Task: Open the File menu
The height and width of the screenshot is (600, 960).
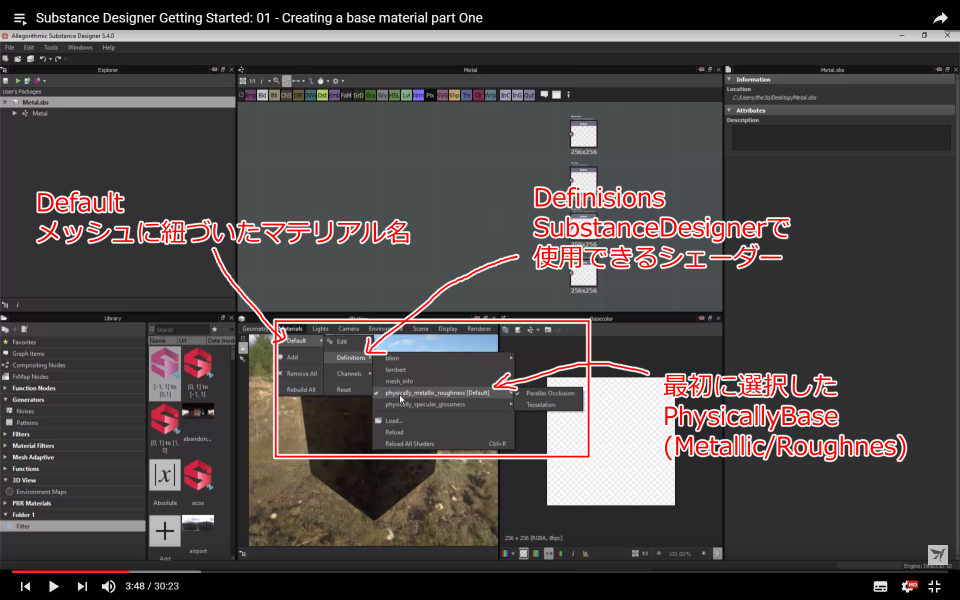Action: (x=9, y=47)
